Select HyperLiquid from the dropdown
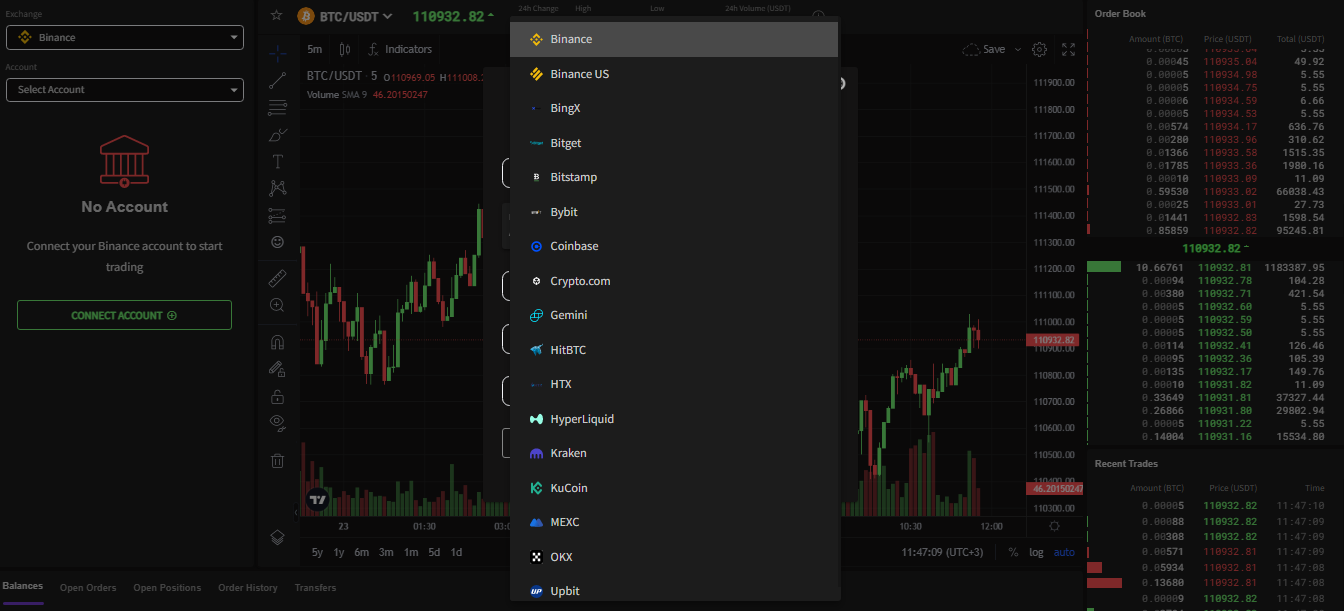The image size is (1344, 611). [674, 419]
